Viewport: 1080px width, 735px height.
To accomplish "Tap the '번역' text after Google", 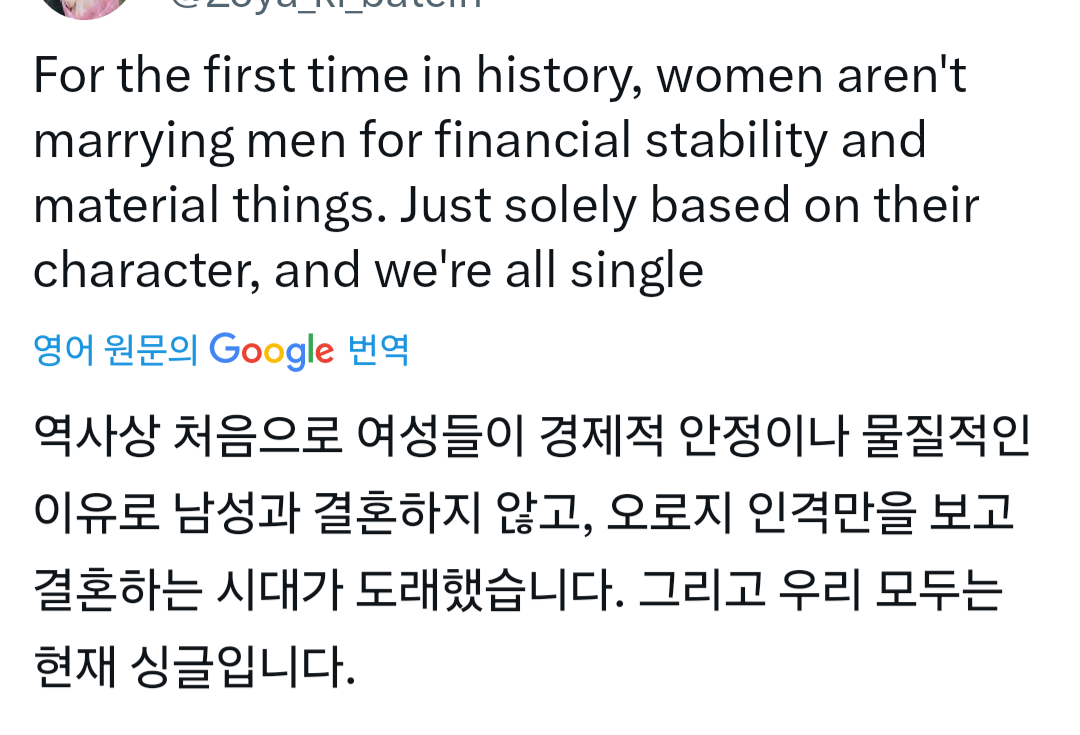I will pyautogui.click(x=379, y=350).
